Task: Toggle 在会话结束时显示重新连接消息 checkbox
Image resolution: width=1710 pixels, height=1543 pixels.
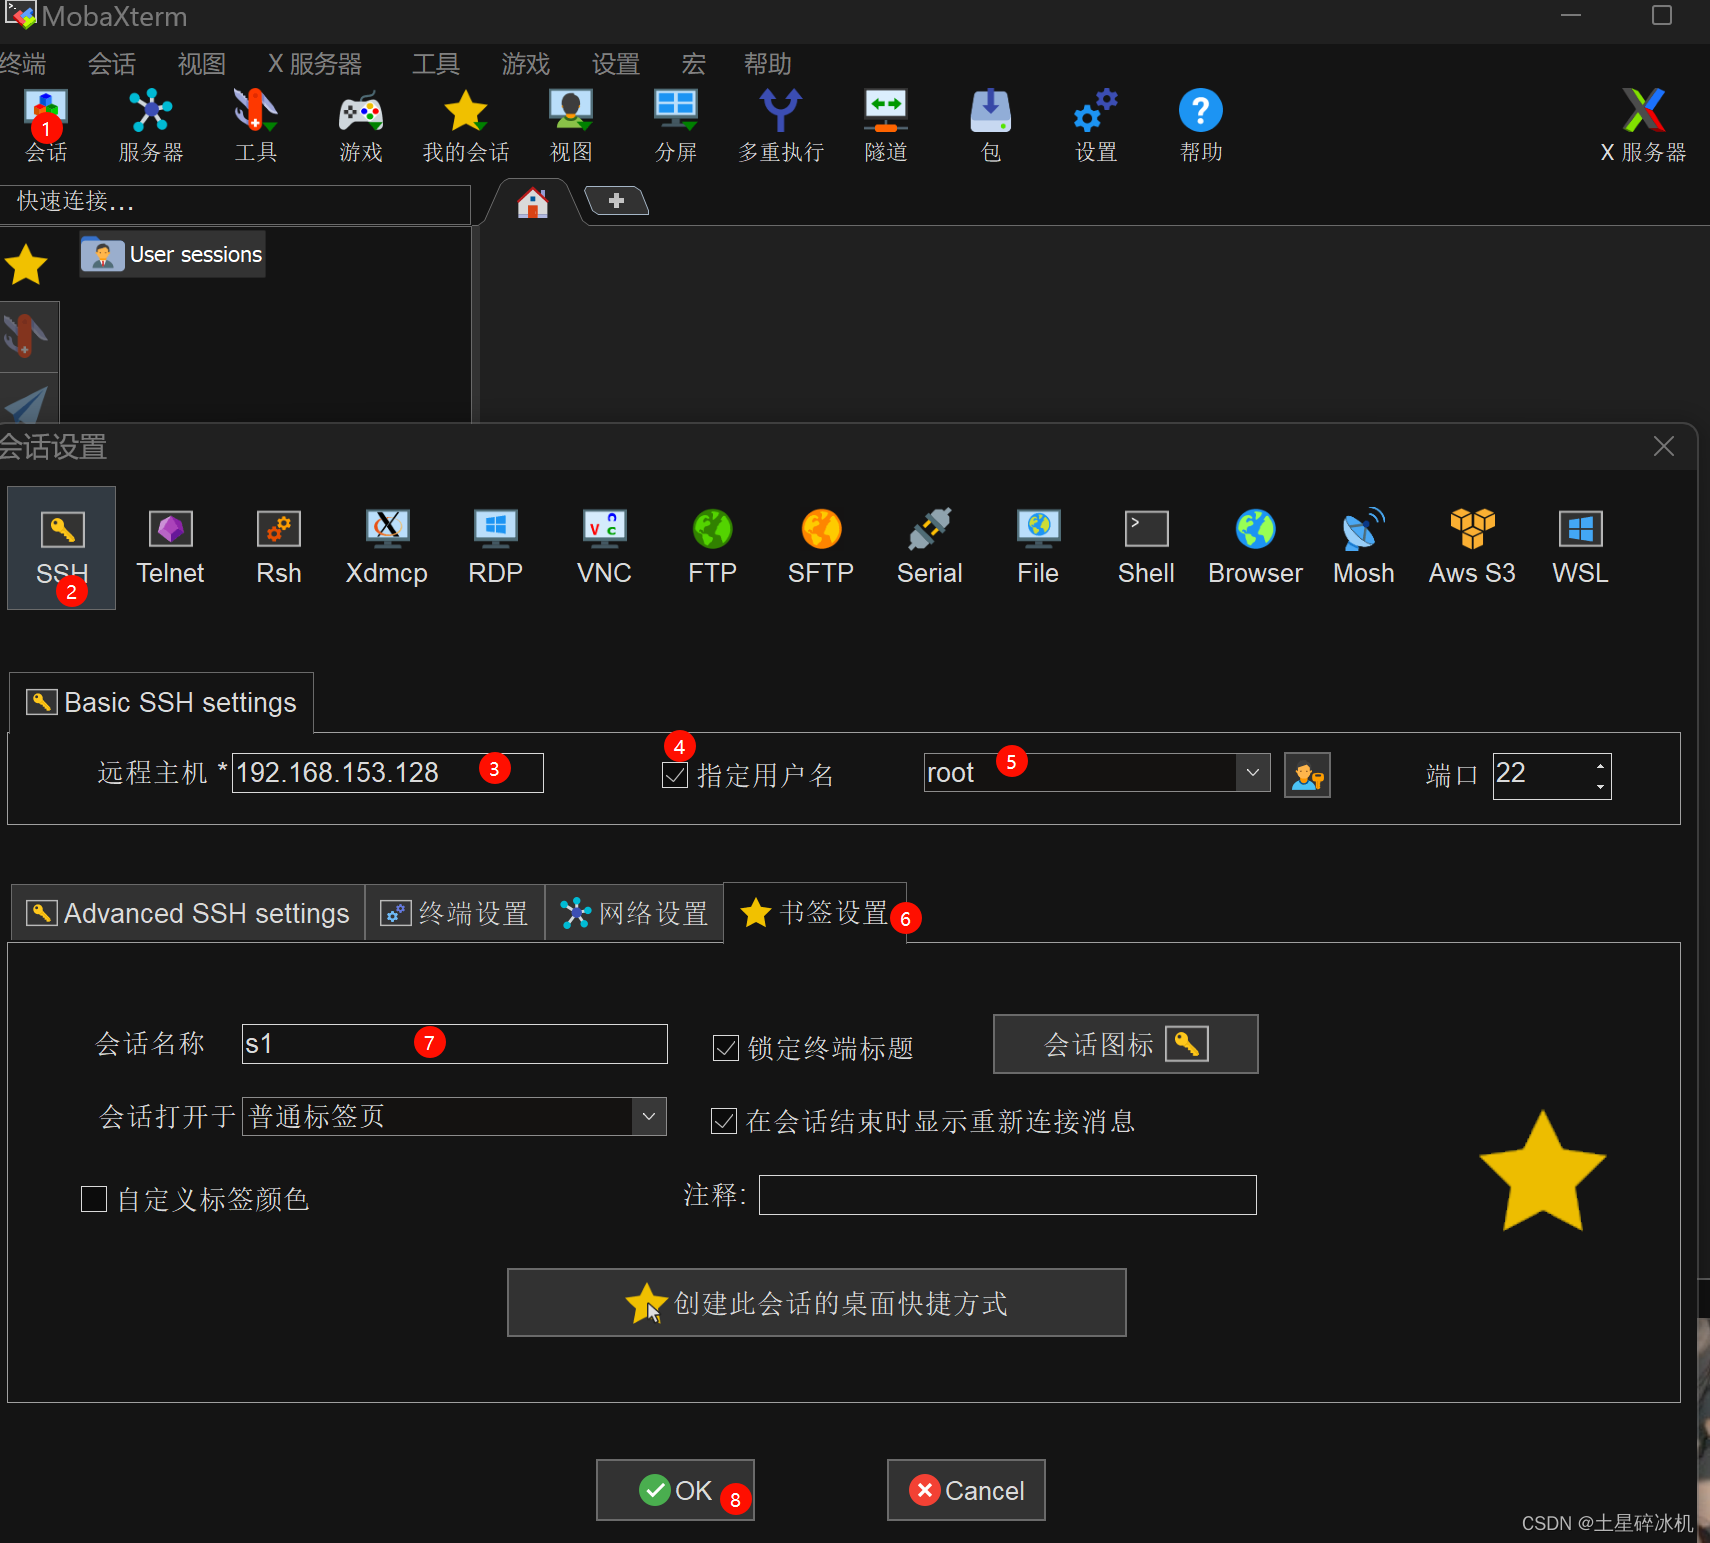Action: point(724,1121)
